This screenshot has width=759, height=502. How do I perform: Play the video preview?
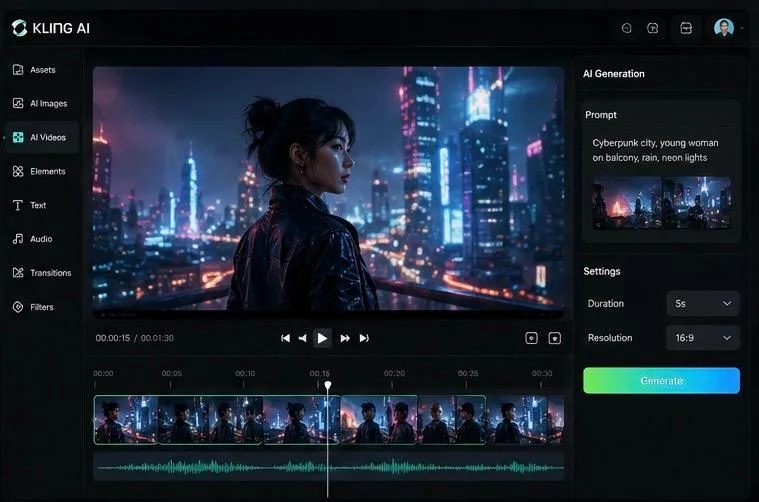322,338
